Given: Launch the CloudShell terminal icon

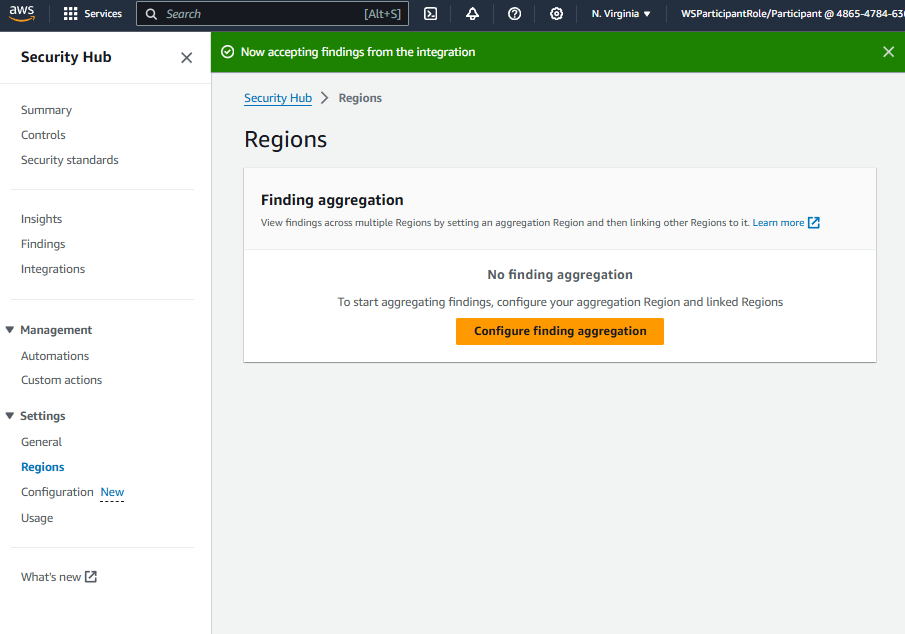Looking at the screenshot, I should coord(431,14).
